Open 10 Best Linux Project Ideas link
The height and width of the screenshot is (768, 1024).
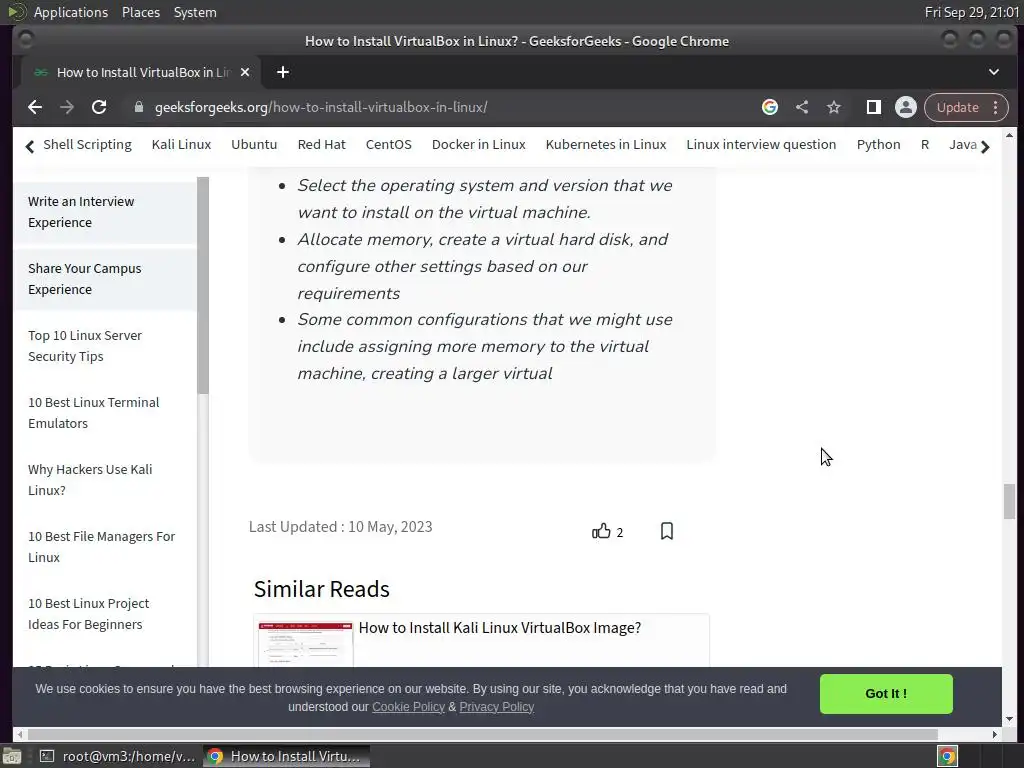(x=88, y=614)
